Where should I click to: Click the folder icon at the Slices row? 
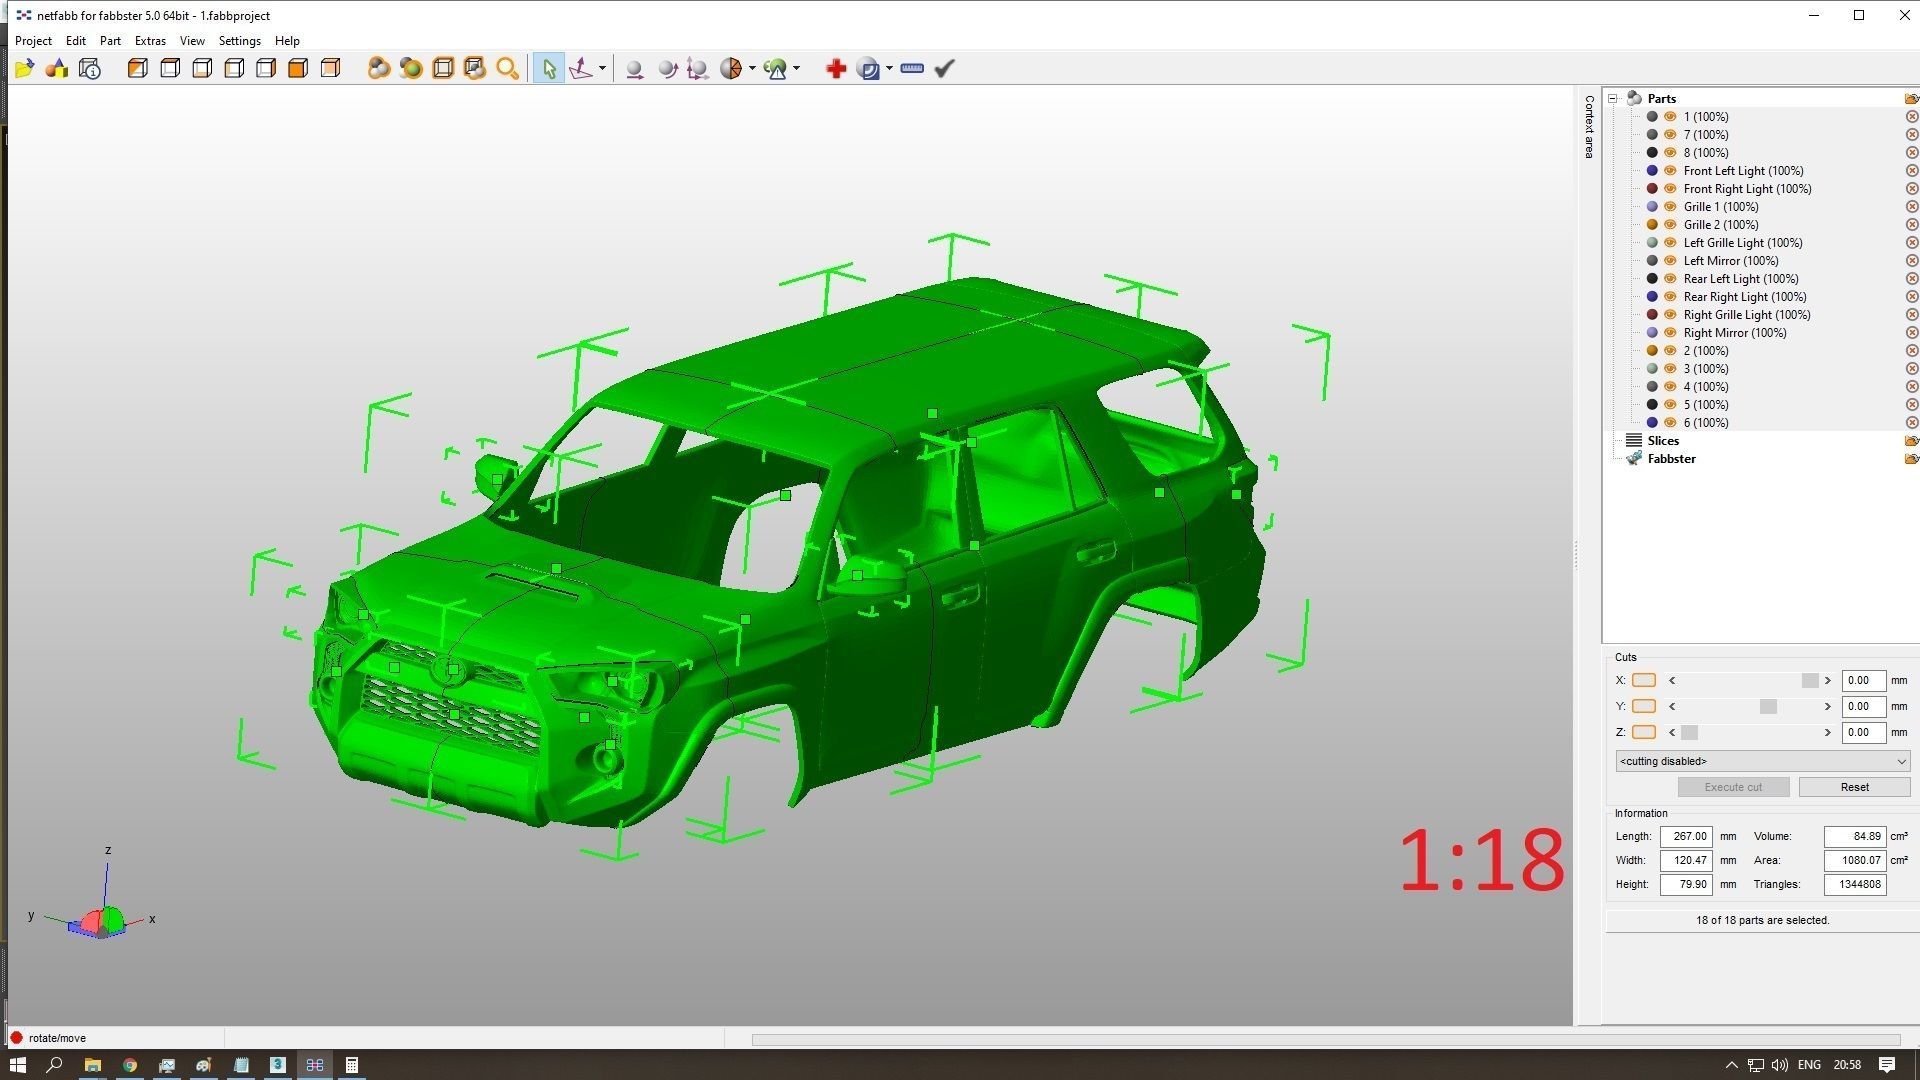1911,441
